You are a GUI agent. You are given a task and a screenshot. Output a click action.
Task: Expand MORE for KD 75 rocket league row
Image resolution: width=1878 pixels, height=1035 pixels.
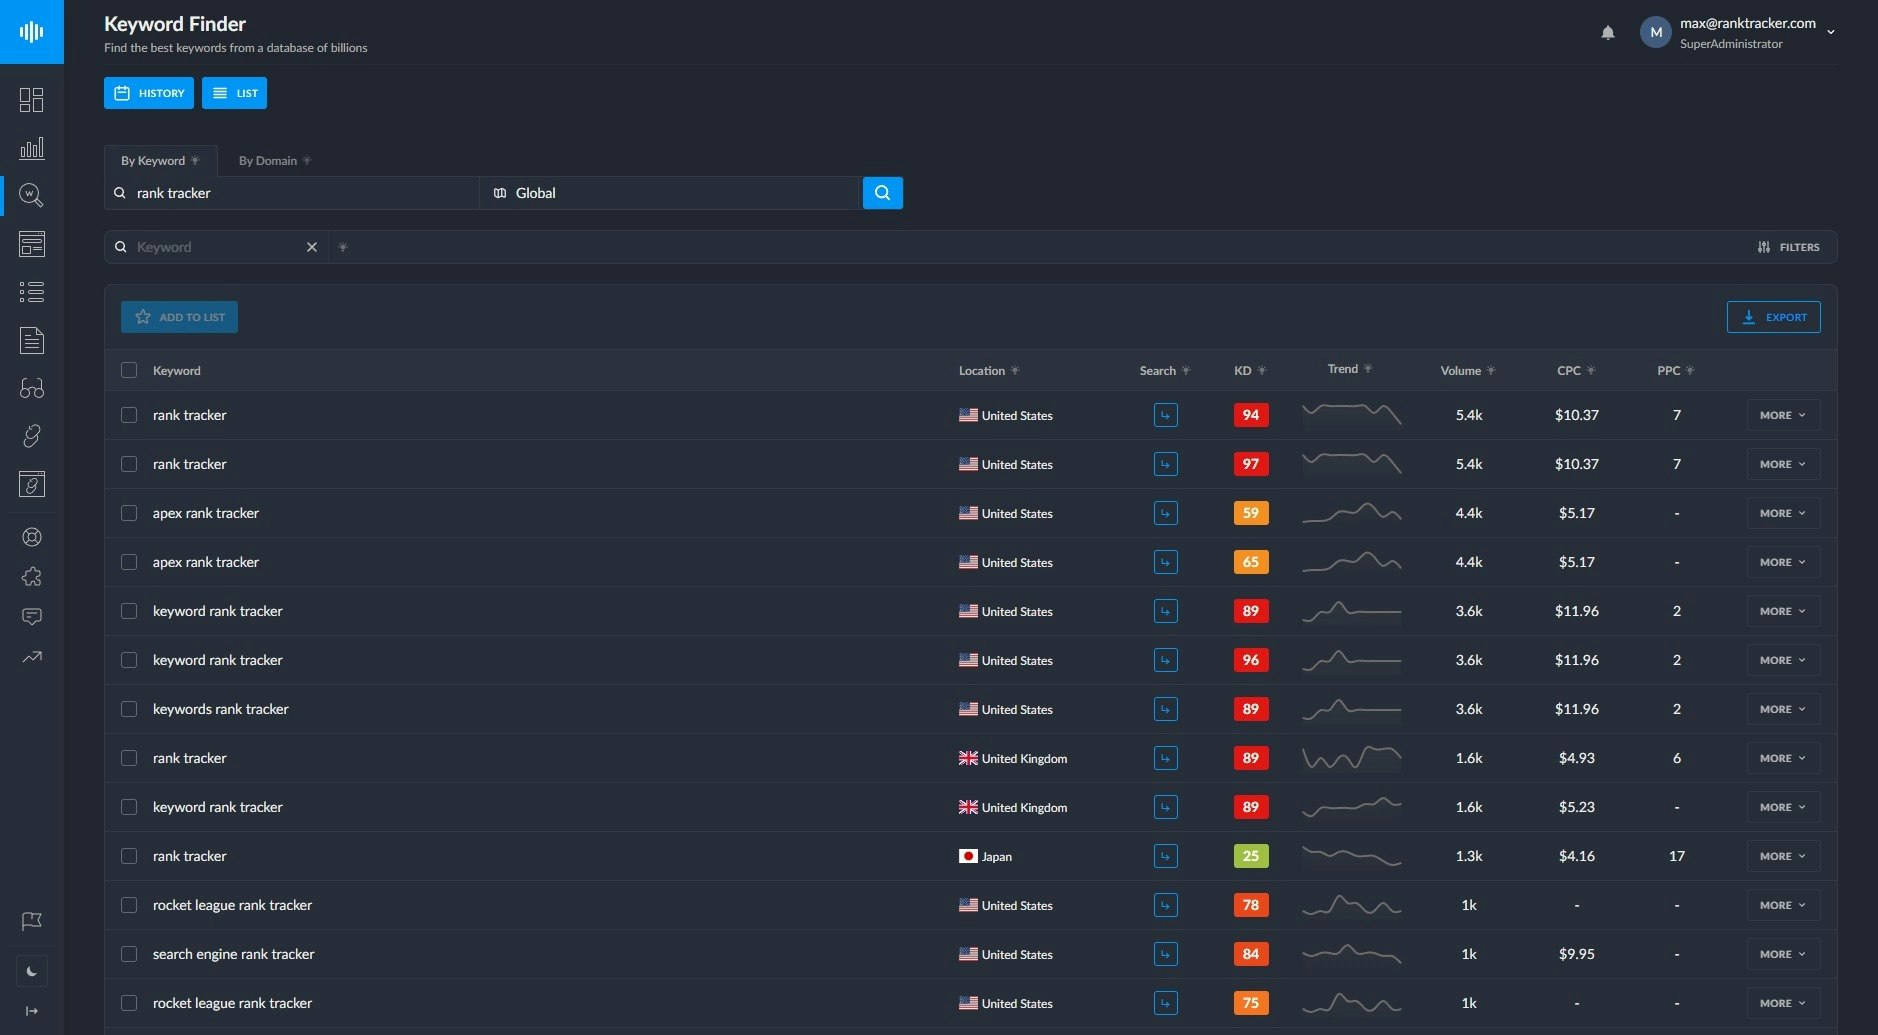(1783, 1003)
